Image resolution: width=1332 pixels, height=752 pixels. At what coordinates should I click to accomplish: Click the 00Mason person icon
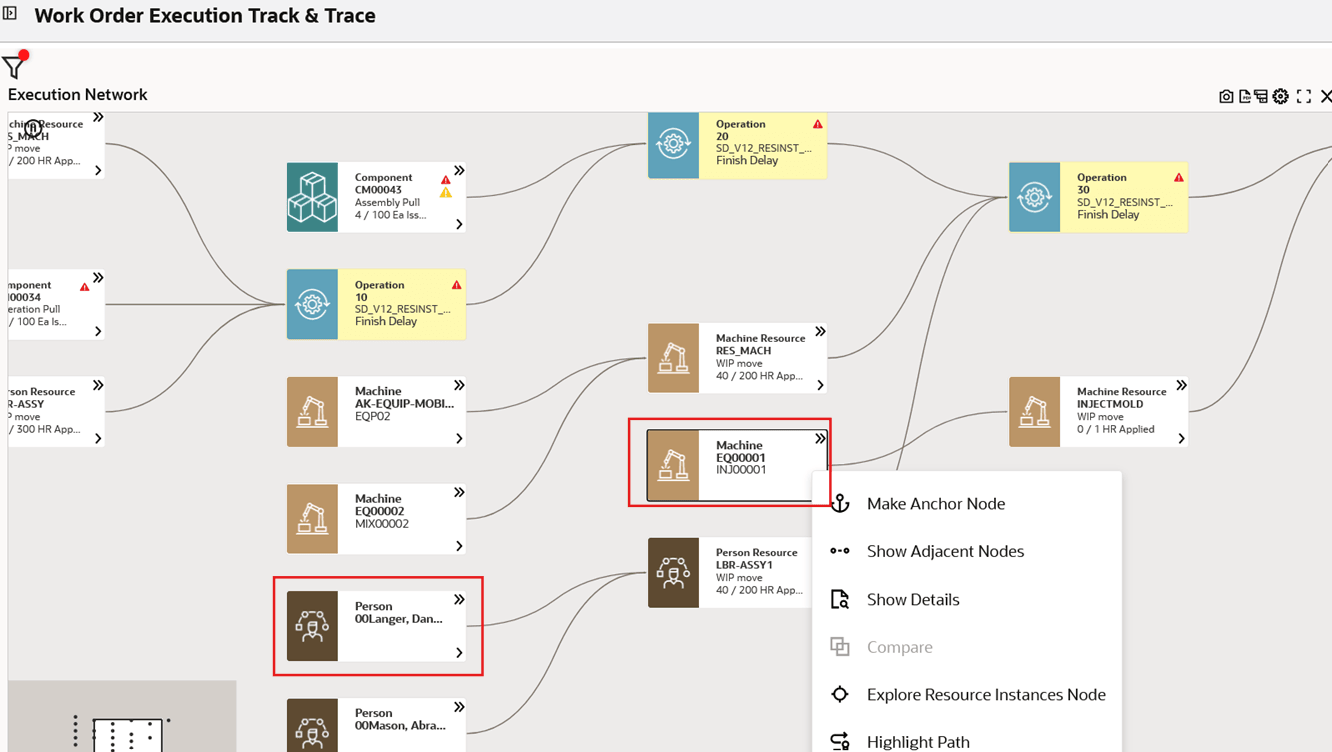312,726
